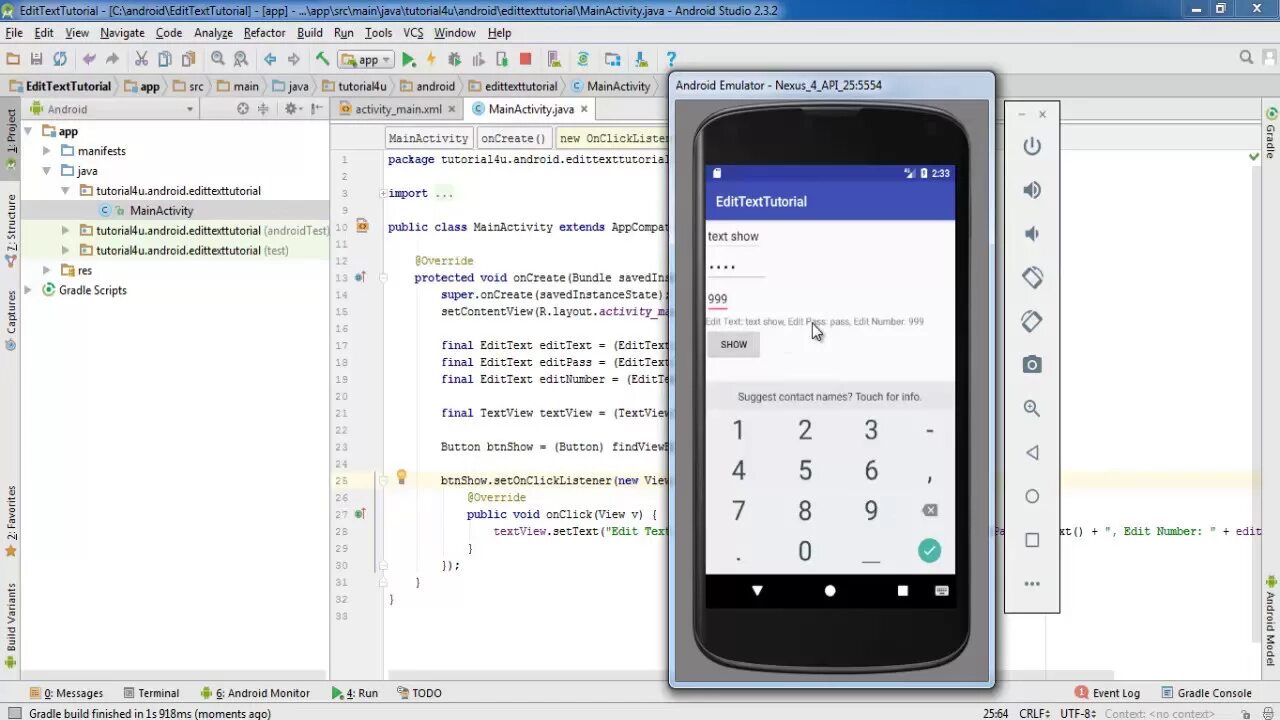Select MainActivity in the project tree
The width and height of the screenshot is (1280, 720).
(x=161, y=211)
